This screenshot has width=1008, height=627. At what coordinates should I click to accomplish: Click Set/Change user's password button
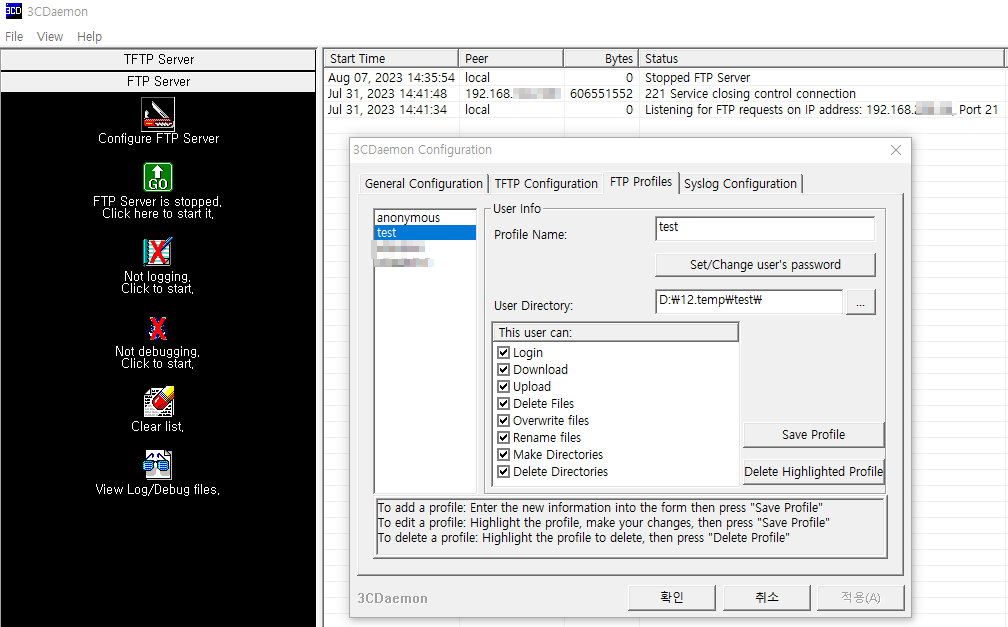click(765, 264)
